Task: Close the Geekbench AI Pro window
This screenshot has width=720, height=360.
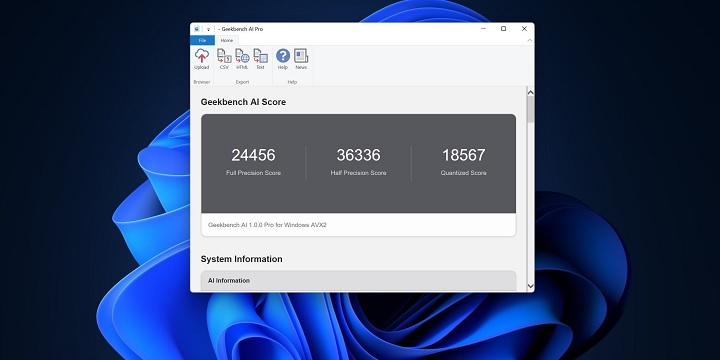Action: point(524,28)
